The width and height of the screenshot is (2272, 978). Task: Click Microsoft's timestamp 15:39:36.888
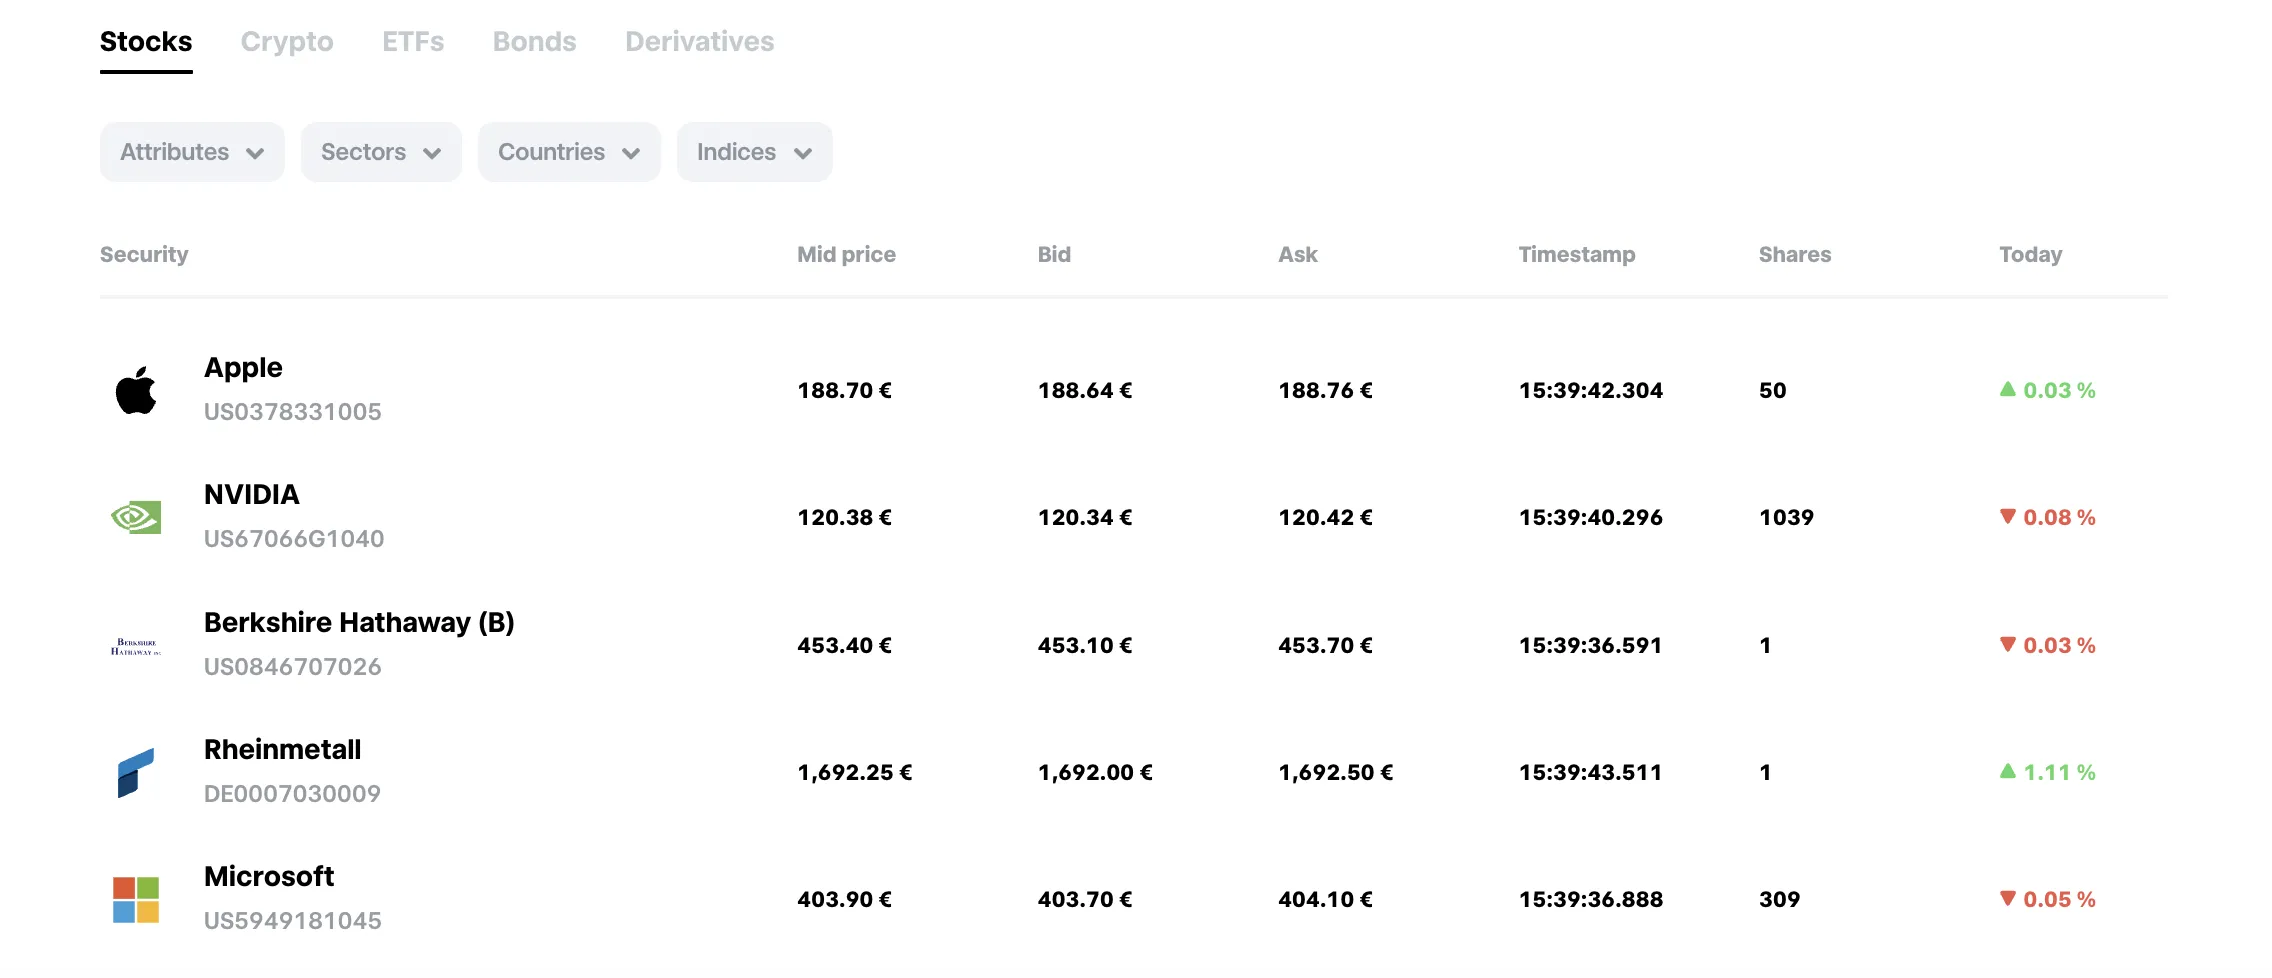click(x=1591, y=900)
